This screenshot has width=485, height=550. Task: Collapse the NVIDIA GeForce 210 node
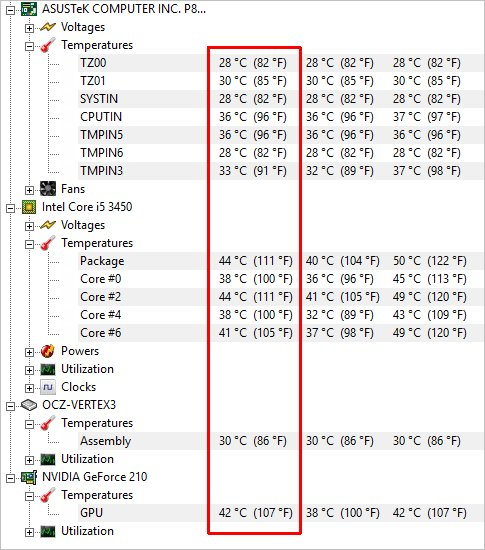tap(11, 478)
